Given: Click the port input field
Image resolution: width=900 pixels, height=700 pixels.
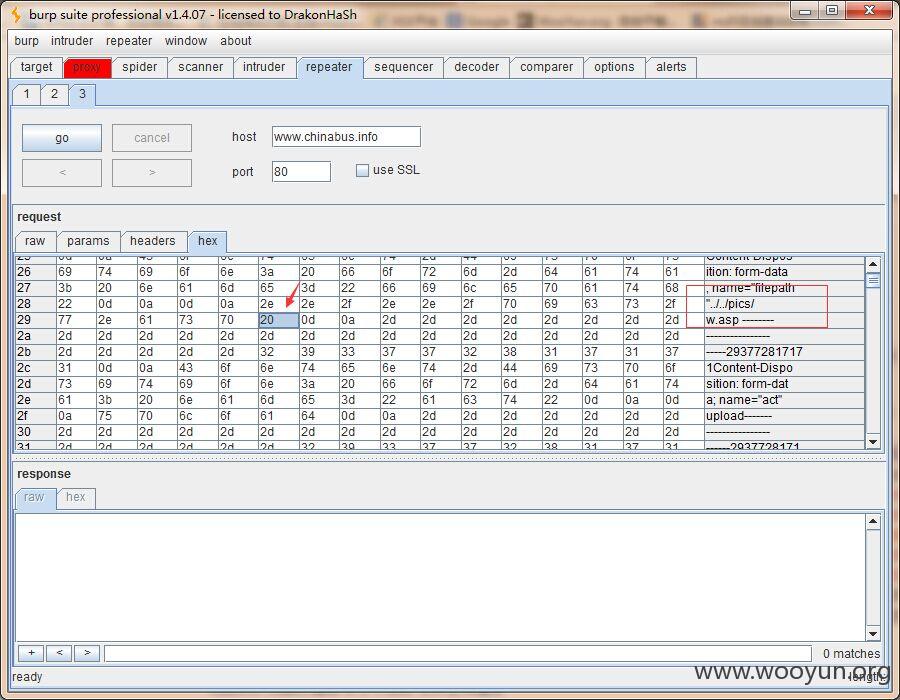Looking at the screenshot, I should pyautogui.click(x=301, y=172).
